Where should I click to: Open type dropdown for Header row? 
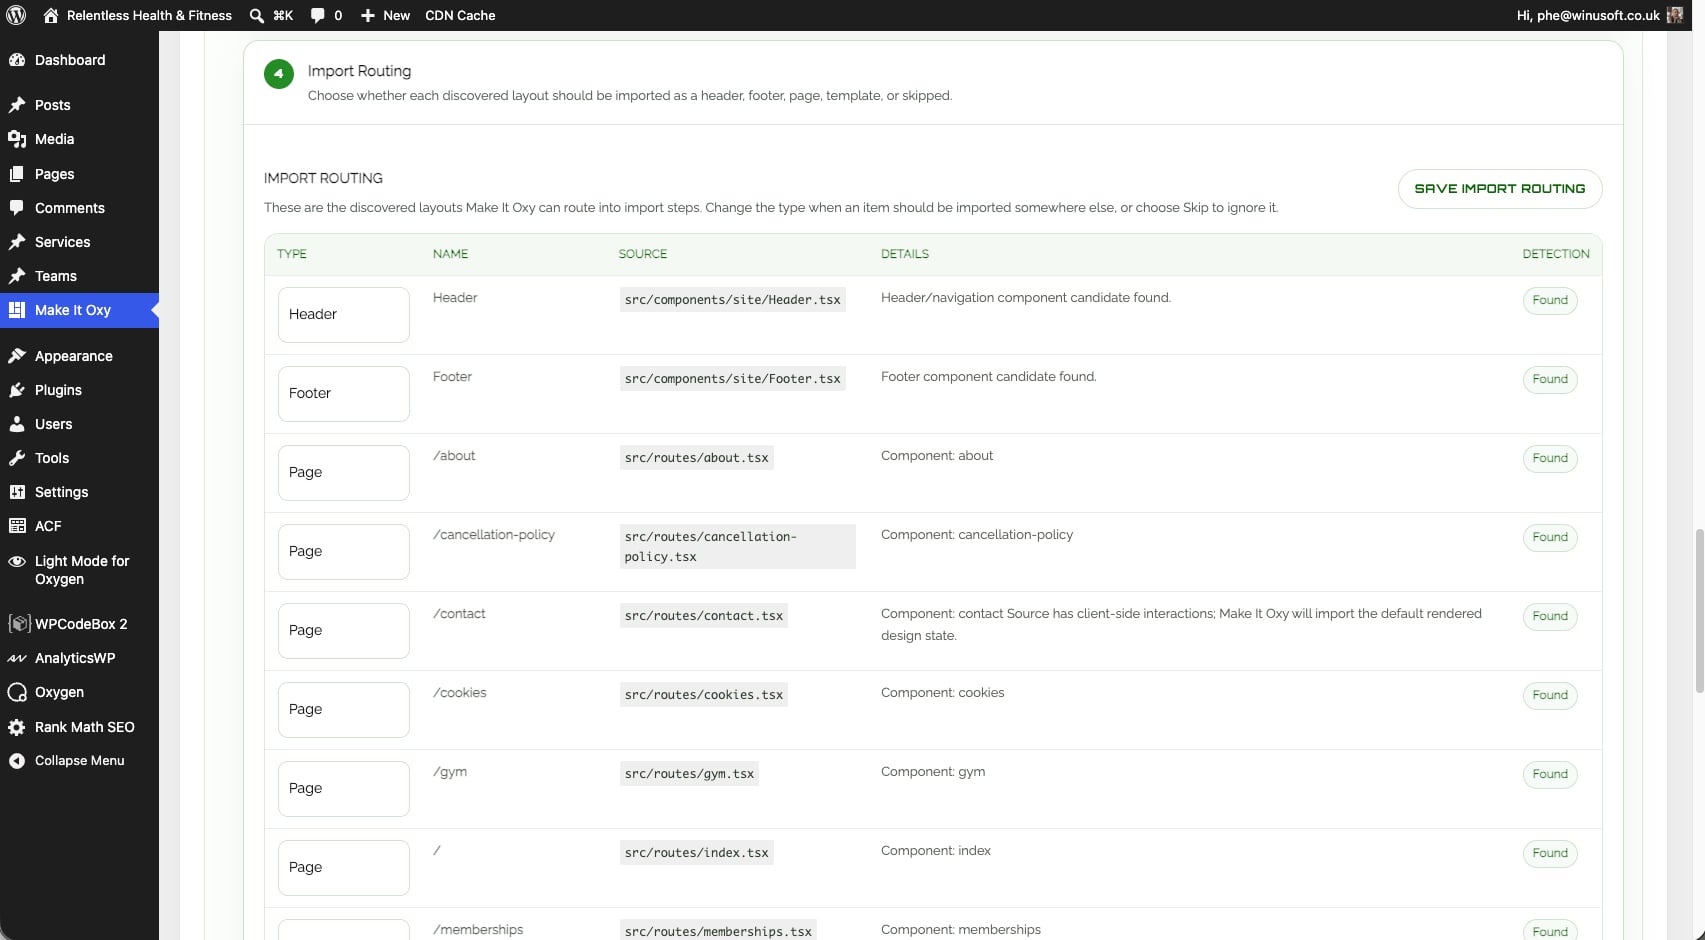pyautogui.click(x=344, y=314)
